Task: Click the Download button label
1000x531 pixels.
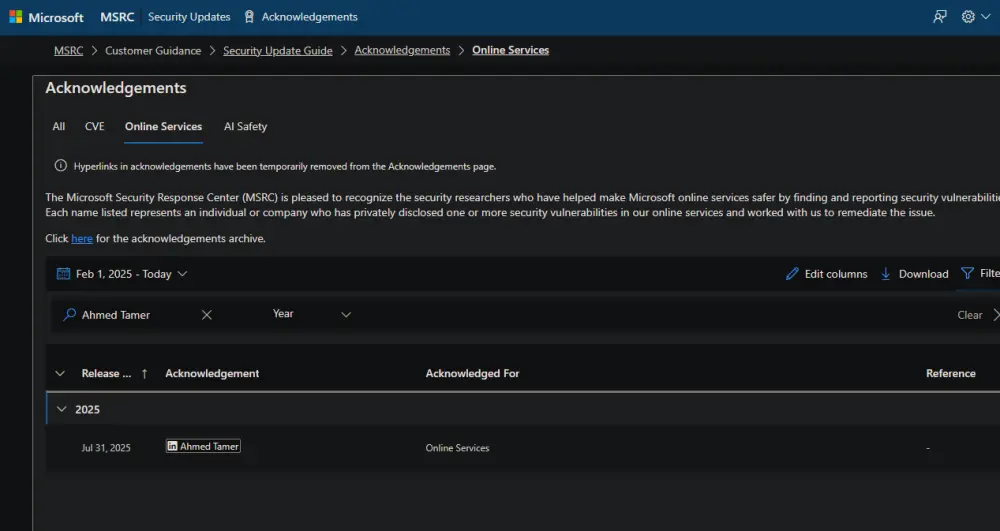Action: (923, 274)
